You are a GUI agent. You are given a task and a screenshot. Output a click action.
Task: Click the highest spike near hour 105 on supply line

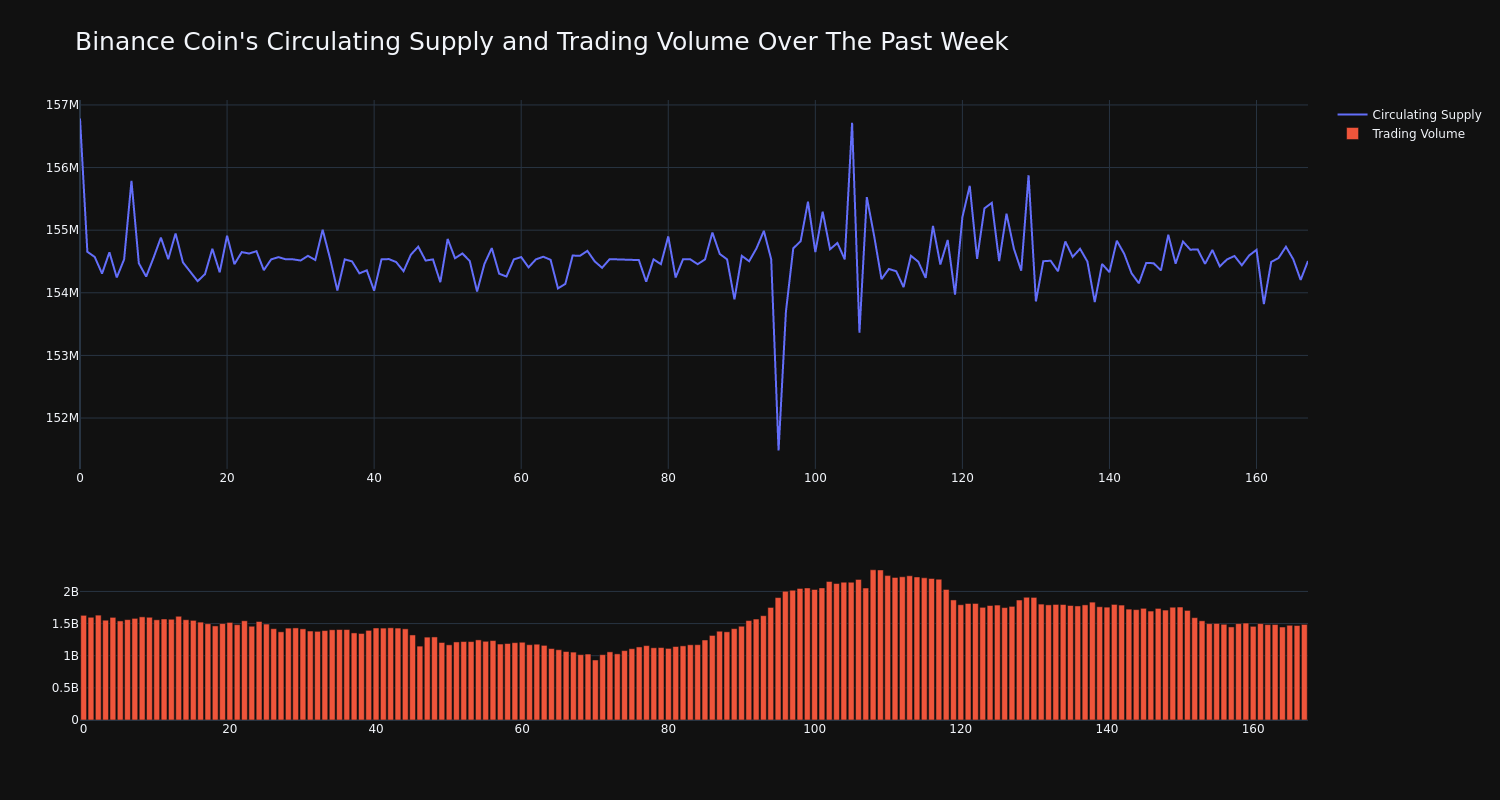coord(852,124)
